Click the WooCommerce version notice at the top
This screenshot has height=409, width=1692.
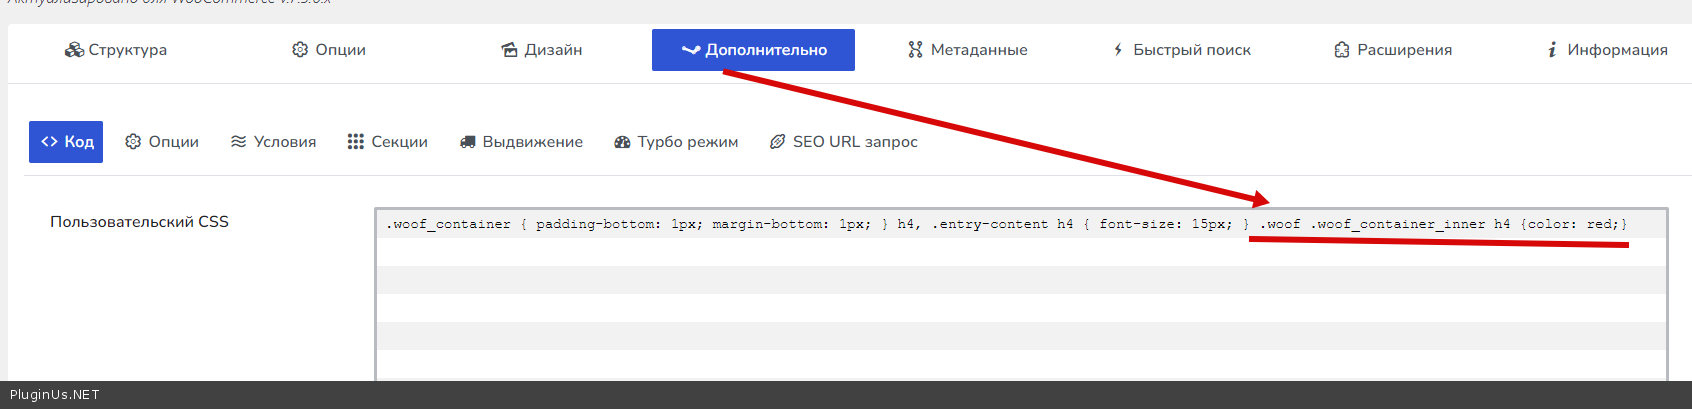tap(170, 3)
